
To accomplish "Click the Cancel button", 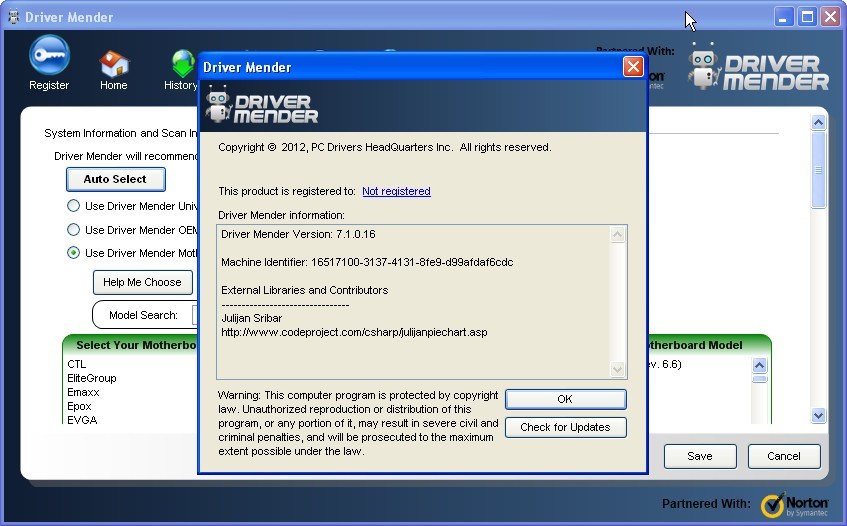I will pos(784,456).
